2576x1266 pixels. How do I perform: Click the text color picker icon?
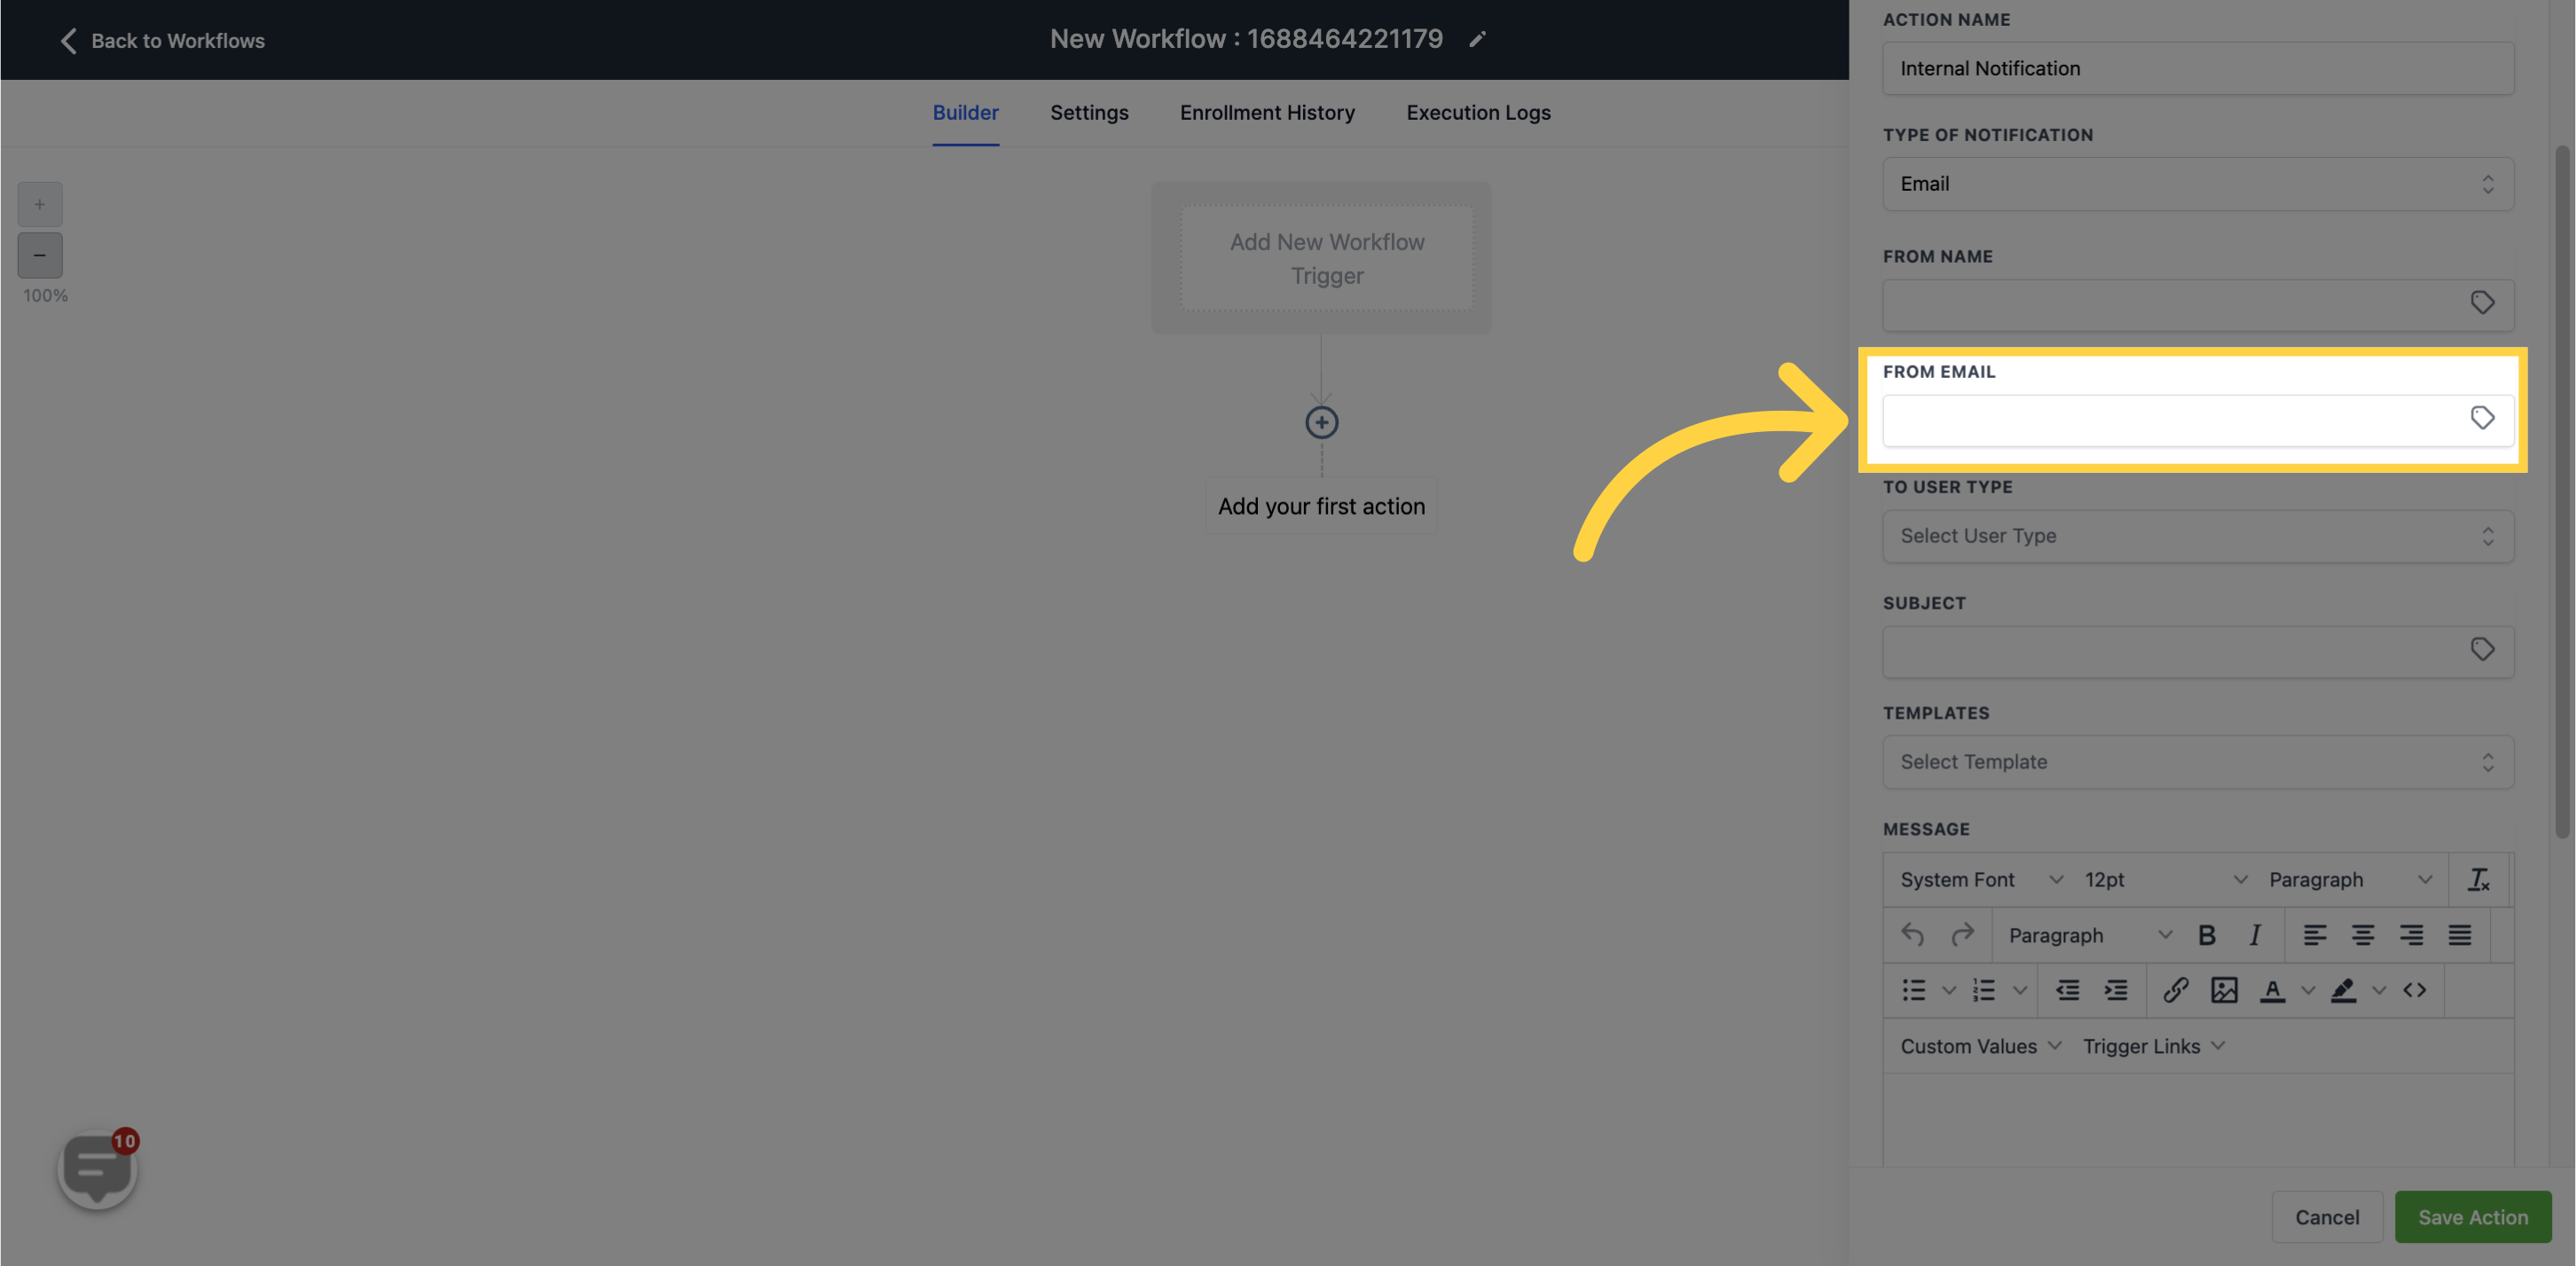(2274, 990)
